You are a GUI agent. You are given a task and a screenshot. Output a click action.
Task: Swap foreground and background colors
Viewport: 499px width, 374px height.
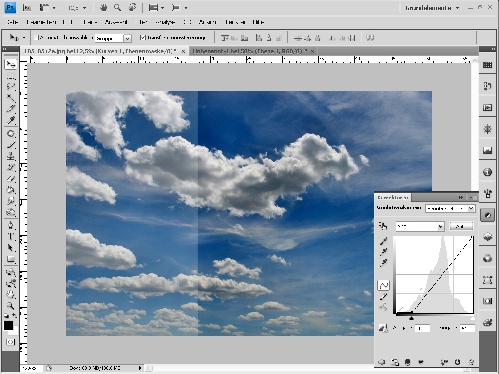coord(14,315)
